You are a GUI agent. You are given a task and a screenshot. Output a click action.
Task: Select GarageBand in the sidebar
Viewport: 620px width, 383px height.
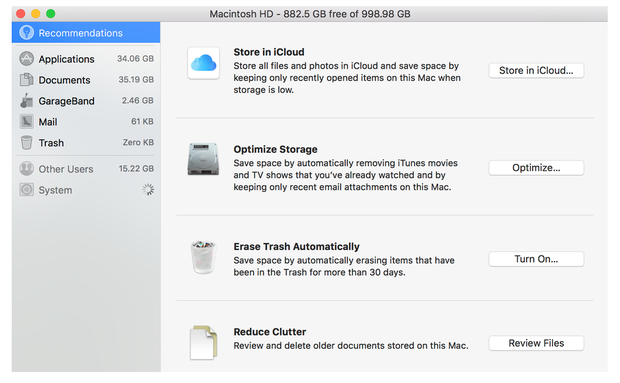pyautogui.click(x=86, y=100)
